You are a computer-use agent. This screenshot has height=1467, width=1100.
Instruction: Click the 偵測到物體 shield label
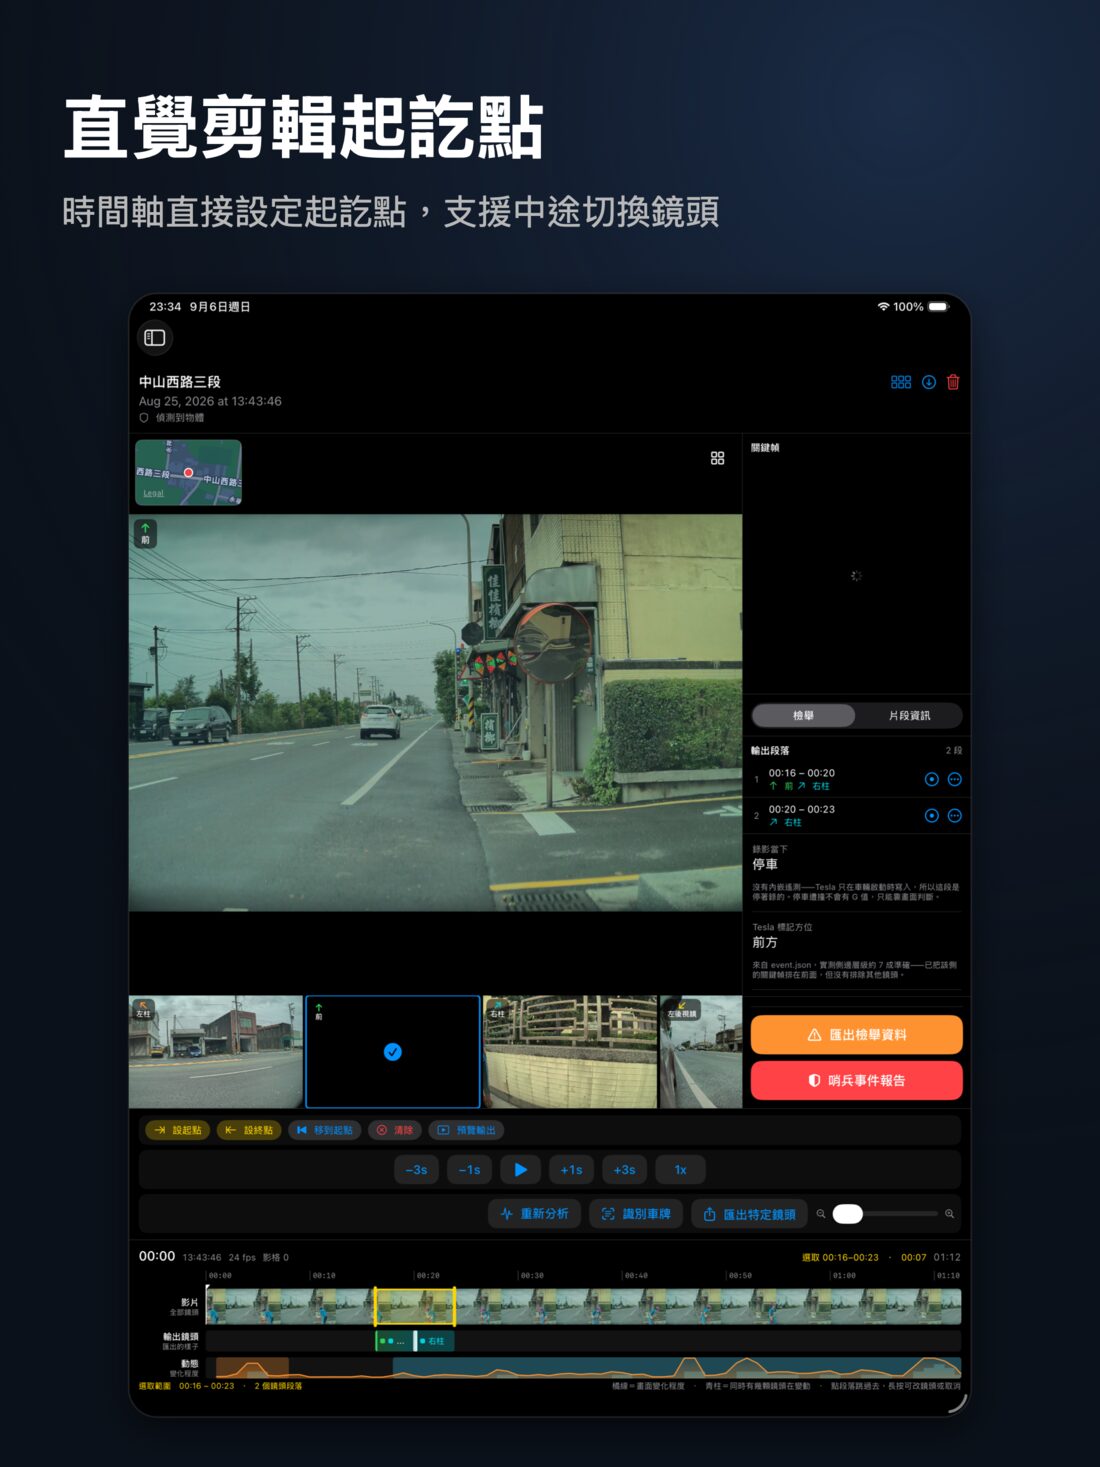(x=172, y=418)
